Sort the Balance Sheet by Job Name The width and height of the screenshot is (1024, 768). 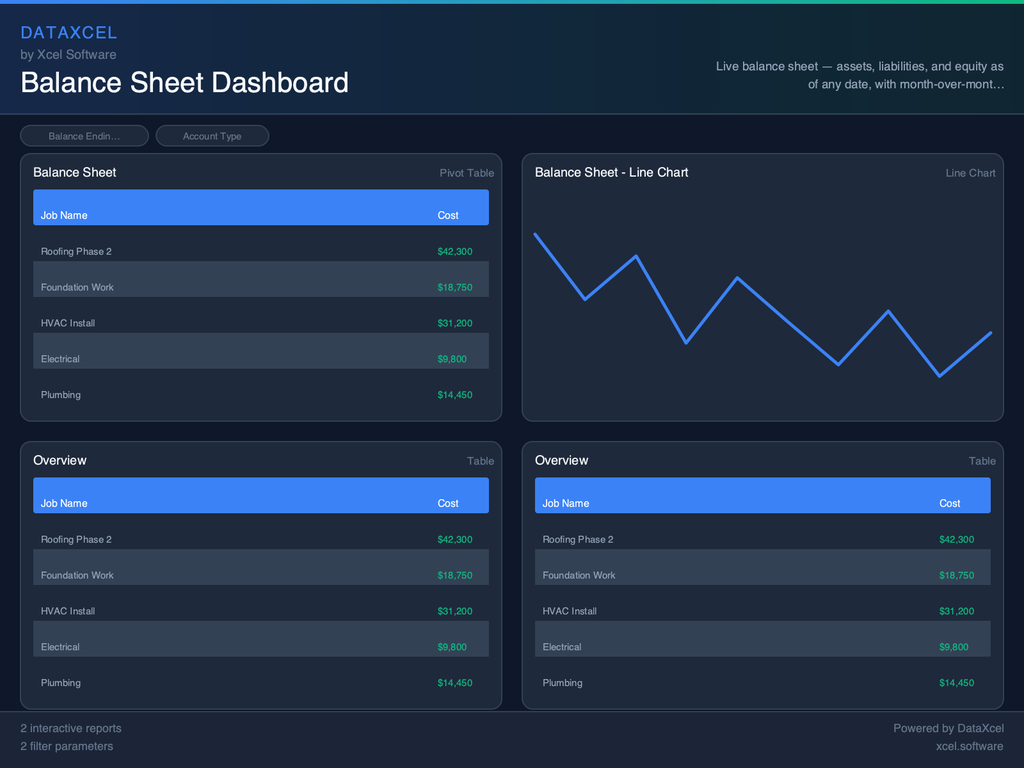point(64,215)
